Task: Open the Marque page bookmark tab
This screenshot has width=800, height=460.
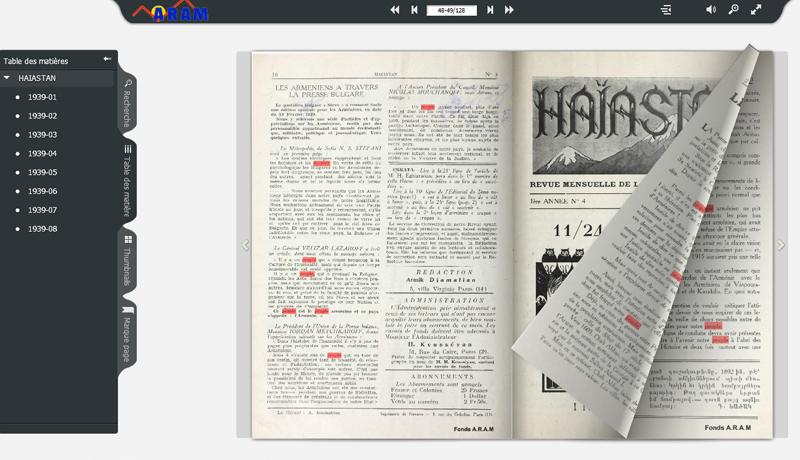Action: point(128,337)
